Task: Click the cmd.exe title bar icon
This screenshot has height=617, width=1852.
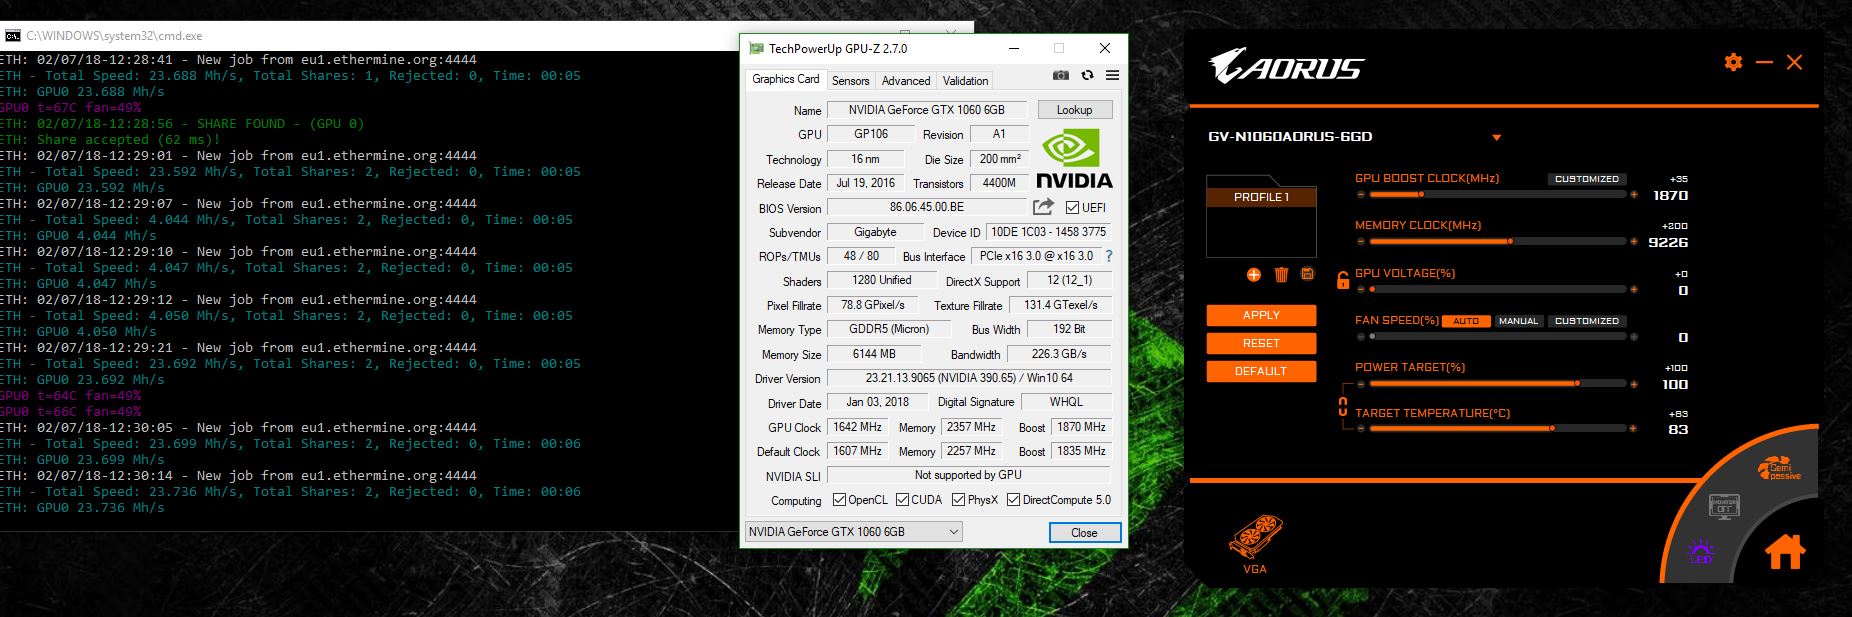Action: tap(12, 35)
